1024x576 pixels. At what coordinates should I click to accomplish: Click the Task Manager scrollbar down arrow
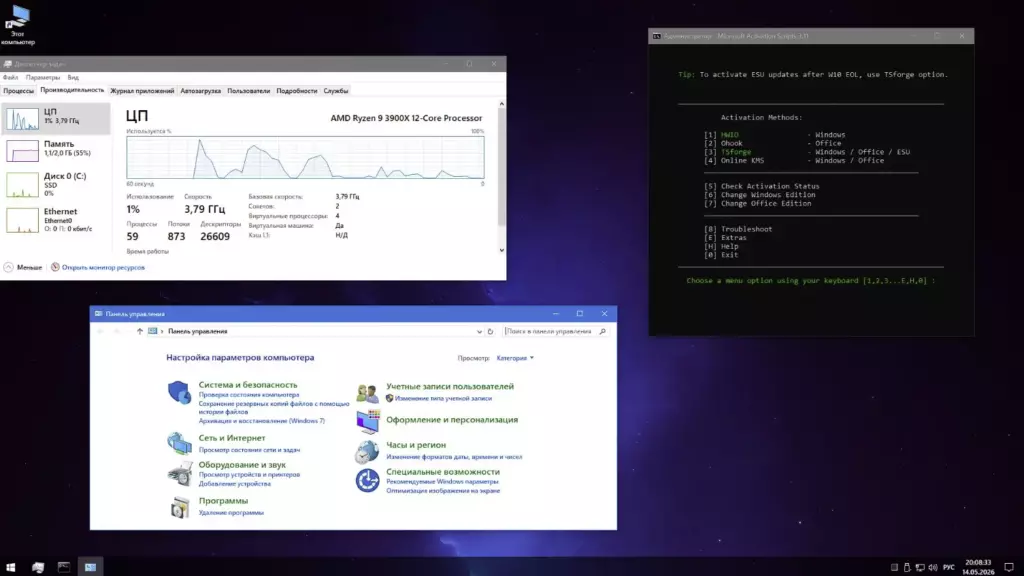tap(502, 250)
